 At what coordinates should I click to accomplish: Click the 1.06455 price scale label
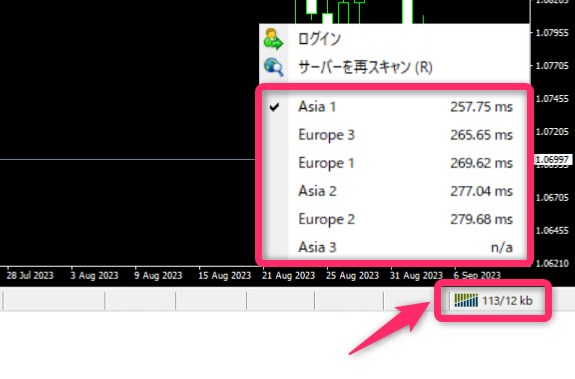coord(552,231)
